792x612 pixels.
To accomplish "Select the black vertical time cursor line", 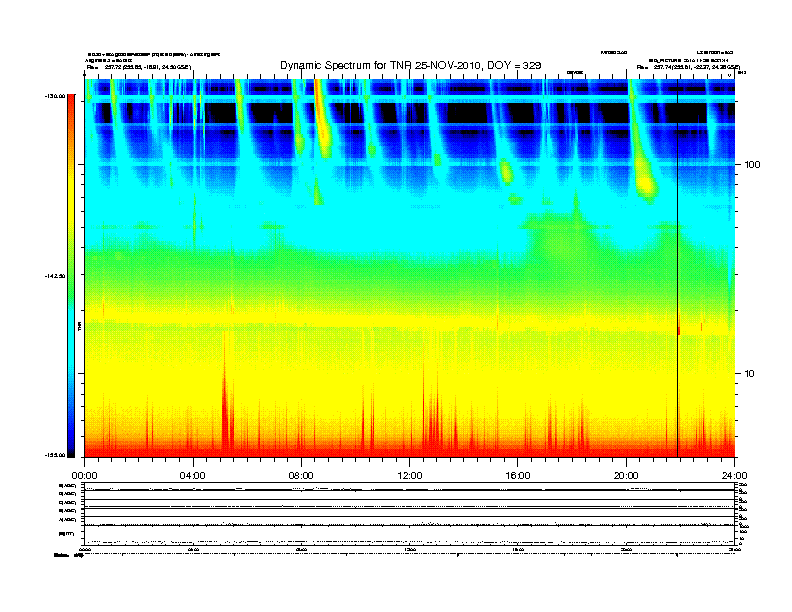I will point(677,268).
